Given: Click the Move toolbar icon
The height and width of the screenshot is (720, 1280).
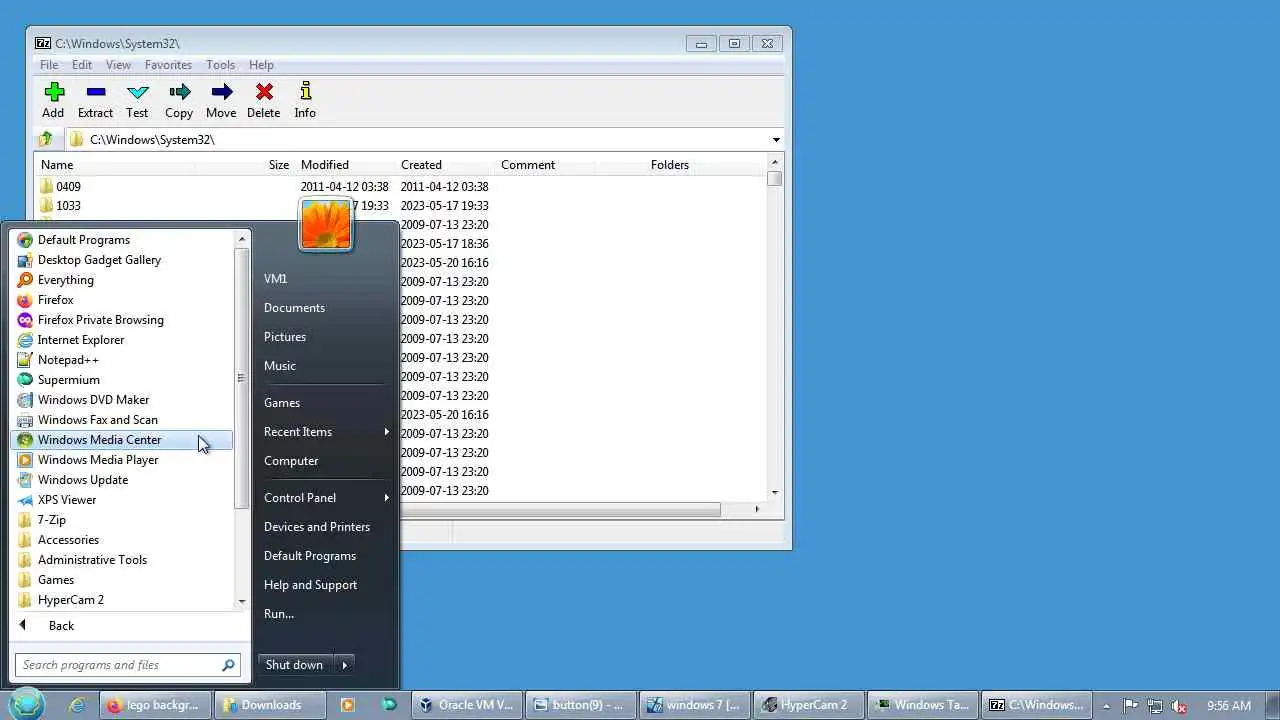Looking at the screenshot, I should (221, 100).
